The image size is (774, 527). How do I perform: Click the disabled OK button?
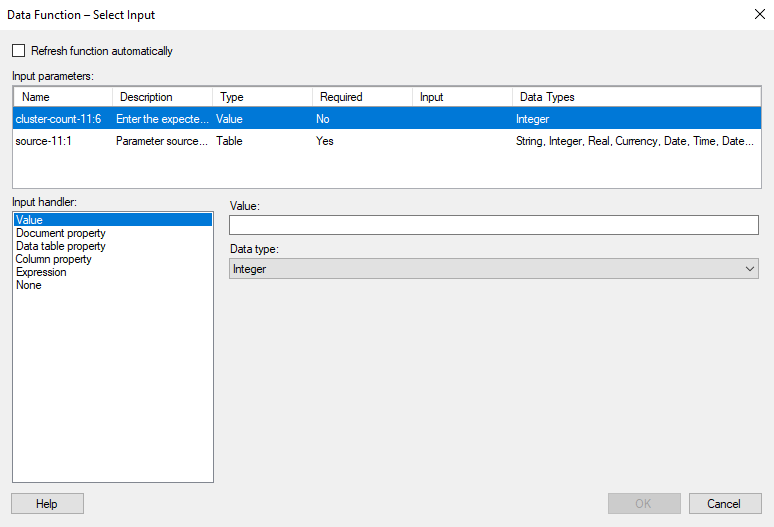644,503
